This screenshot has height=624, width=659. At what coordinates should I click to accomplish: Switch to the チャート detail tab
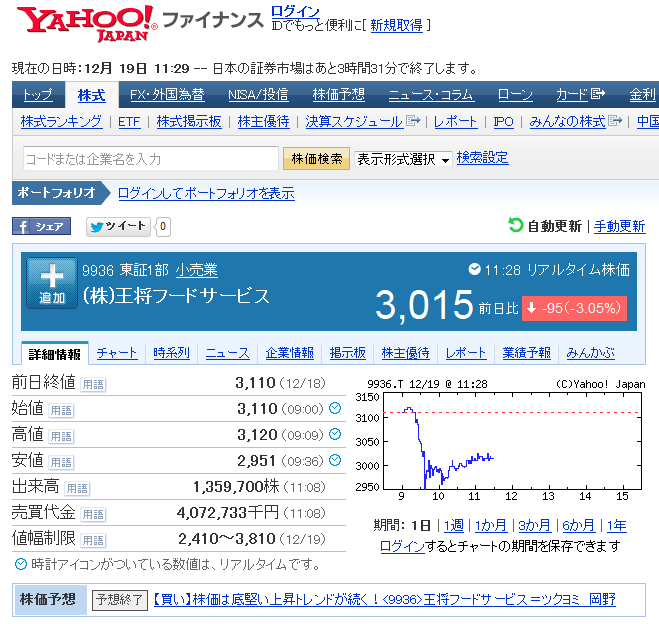[x=116, y=353]
